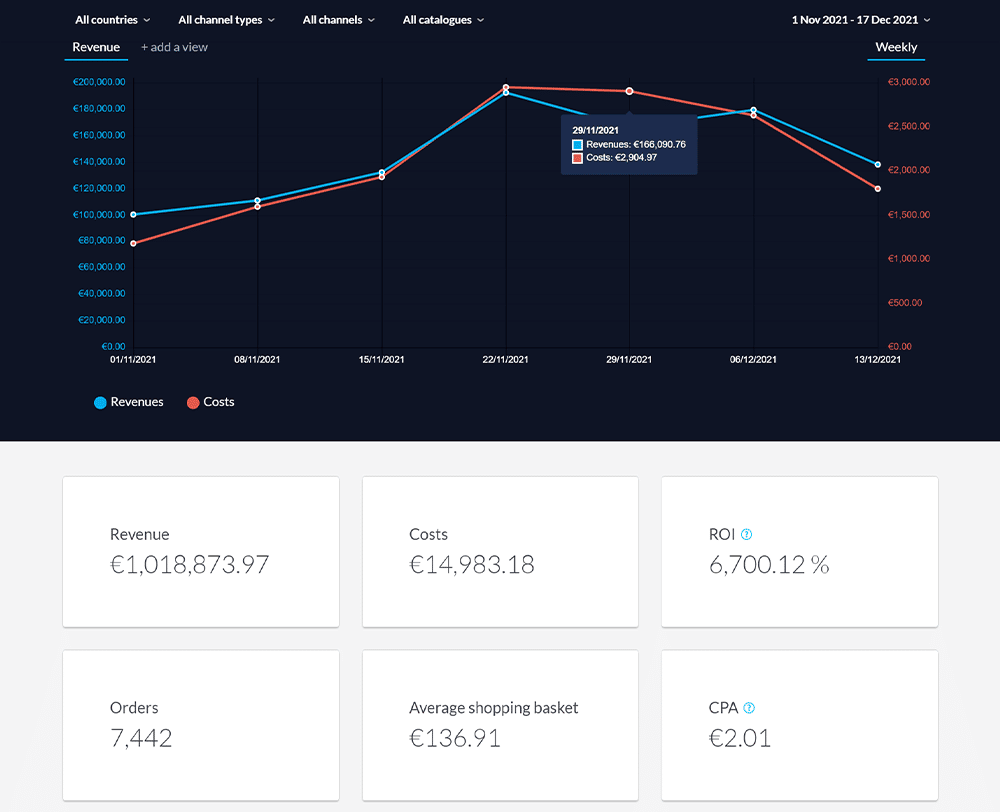
Task: Click the Orders count 7,442
Action: (141, 738)
